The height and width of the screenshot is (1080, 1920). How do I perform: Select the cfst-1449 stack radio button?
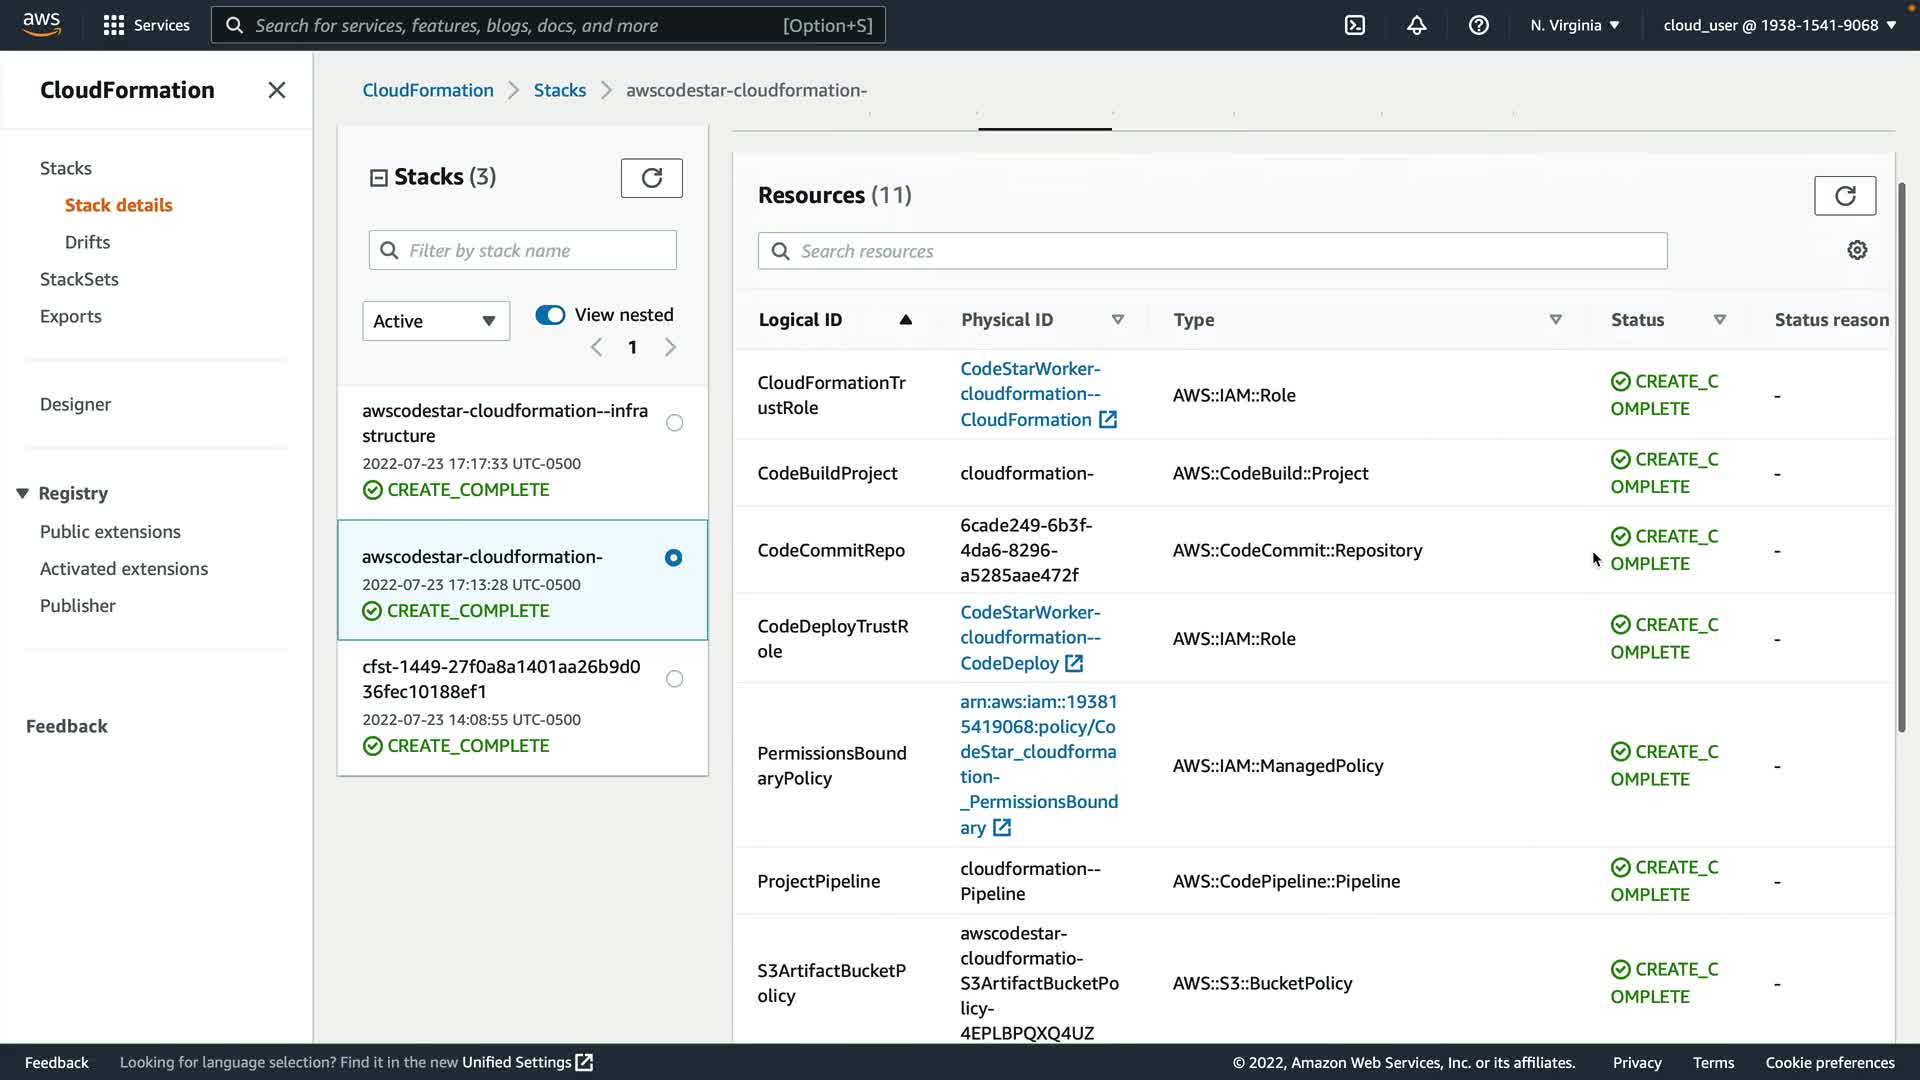click(x=675, y=679)
